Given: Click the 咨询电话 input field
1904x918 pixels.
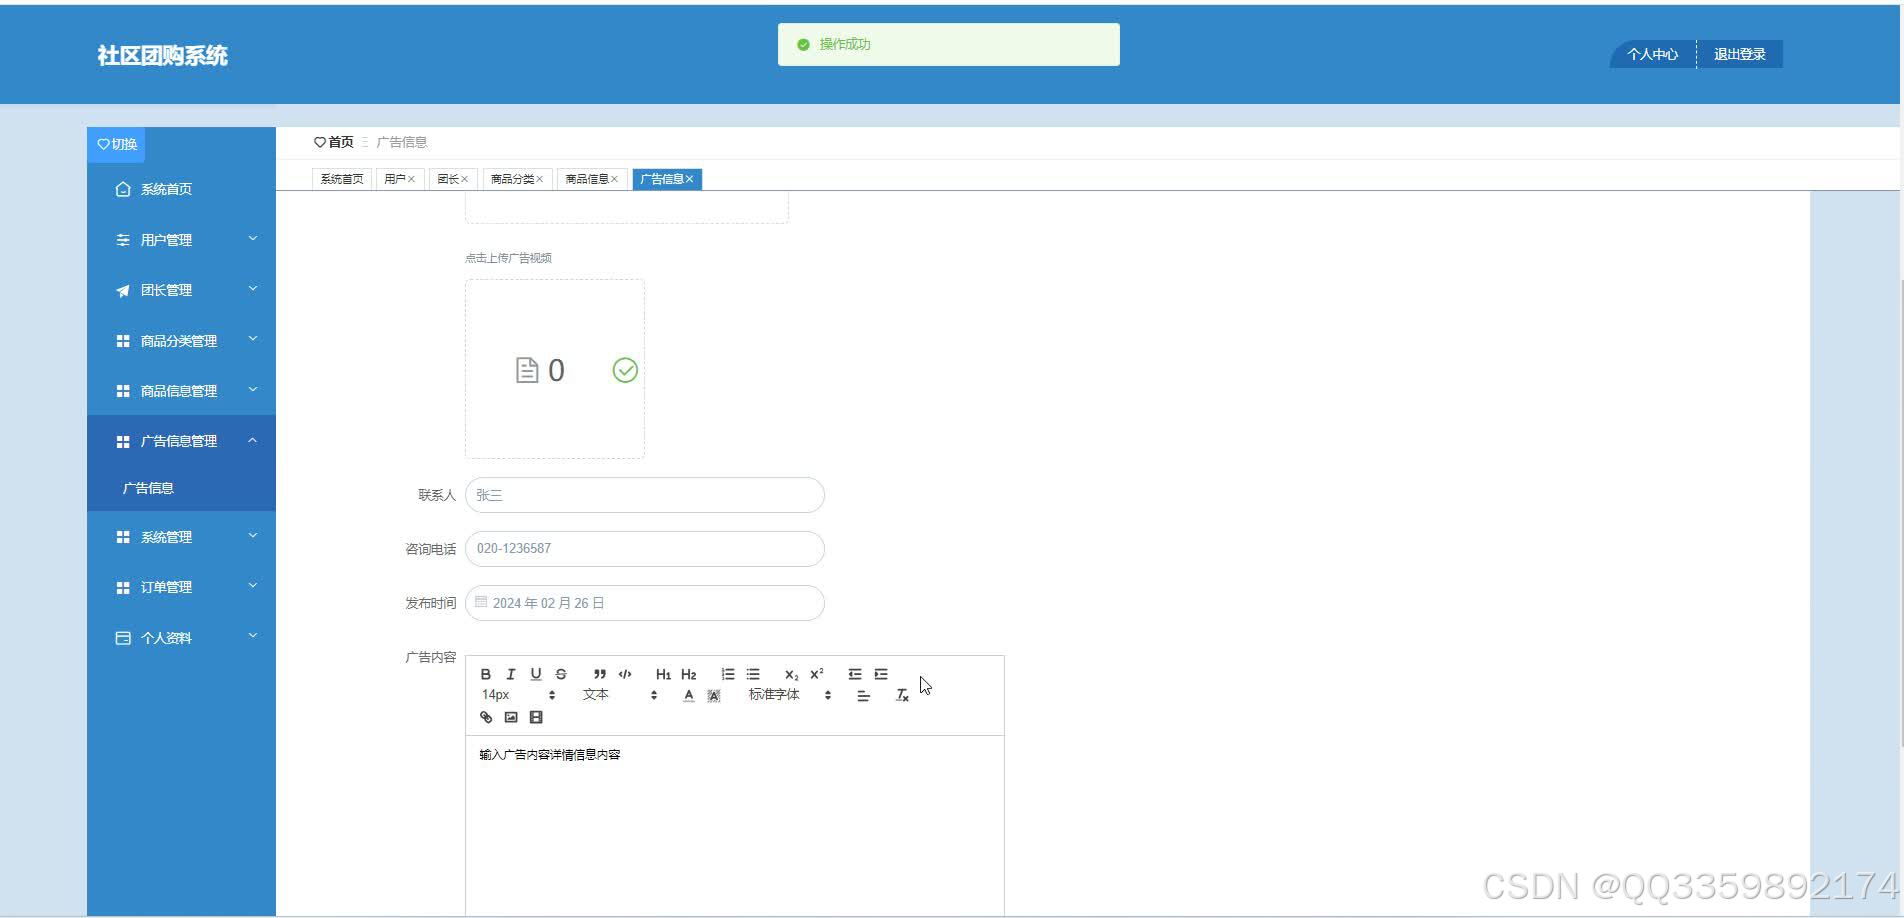Looking at the screenshot, I should (645, 549).
